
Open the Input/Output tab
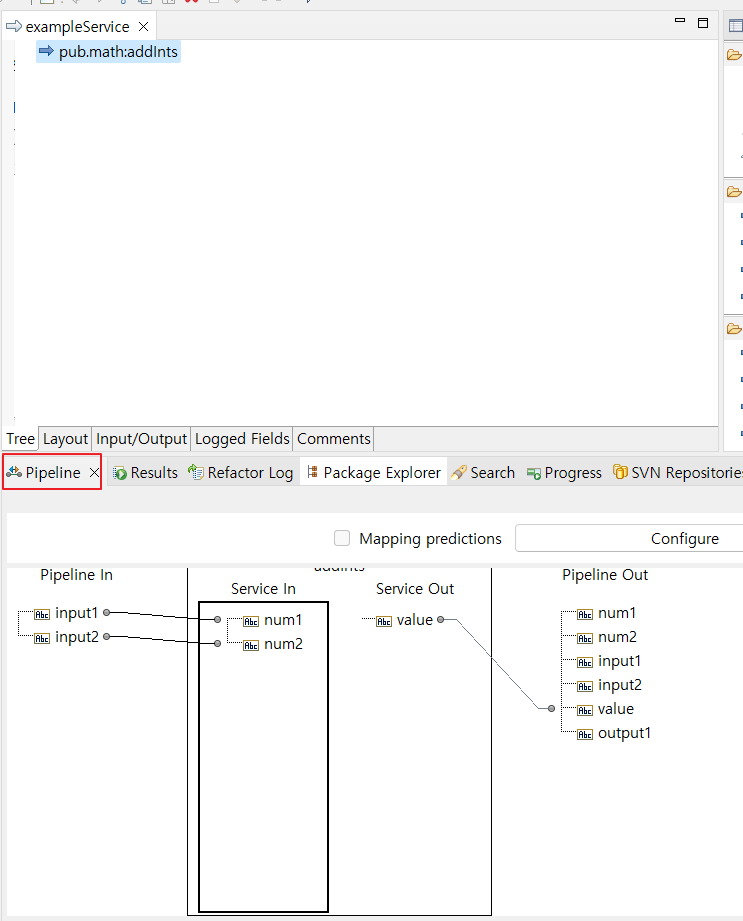[x=141, y=439]
